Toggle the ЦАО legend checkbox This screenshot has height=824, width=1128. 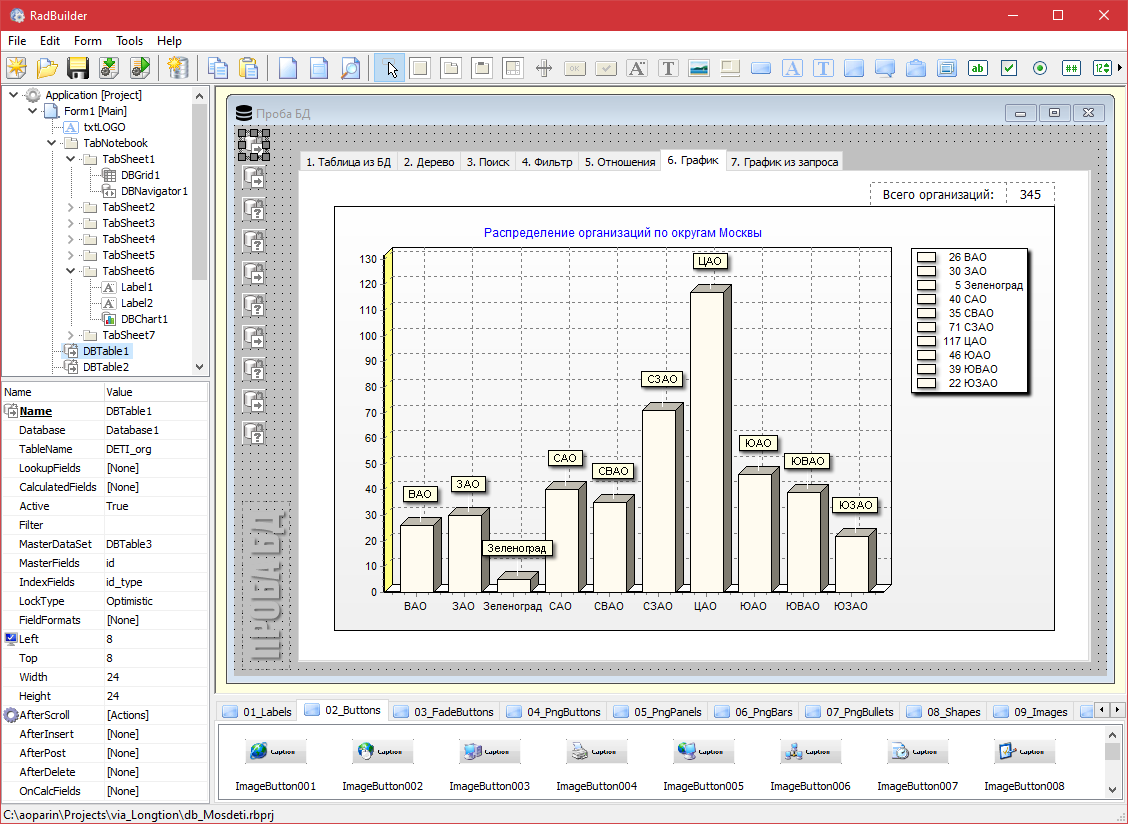tap(926, 341)
